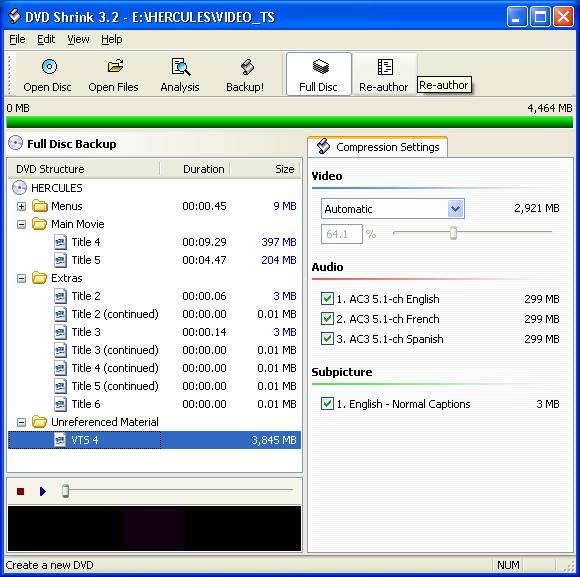Collapse the Main Movie folder node
580x577 pixels.
(21, 225)
